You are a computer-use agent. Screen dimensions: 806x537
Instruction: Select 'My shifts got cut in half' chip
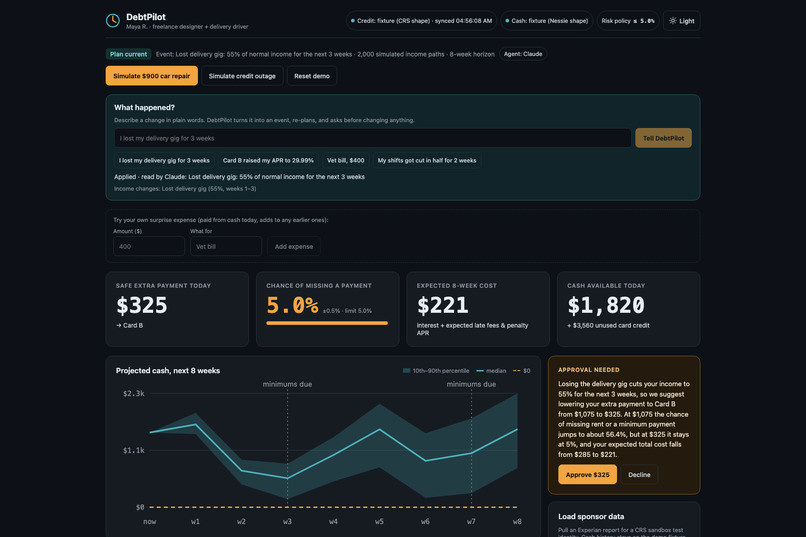pos(427,160)
